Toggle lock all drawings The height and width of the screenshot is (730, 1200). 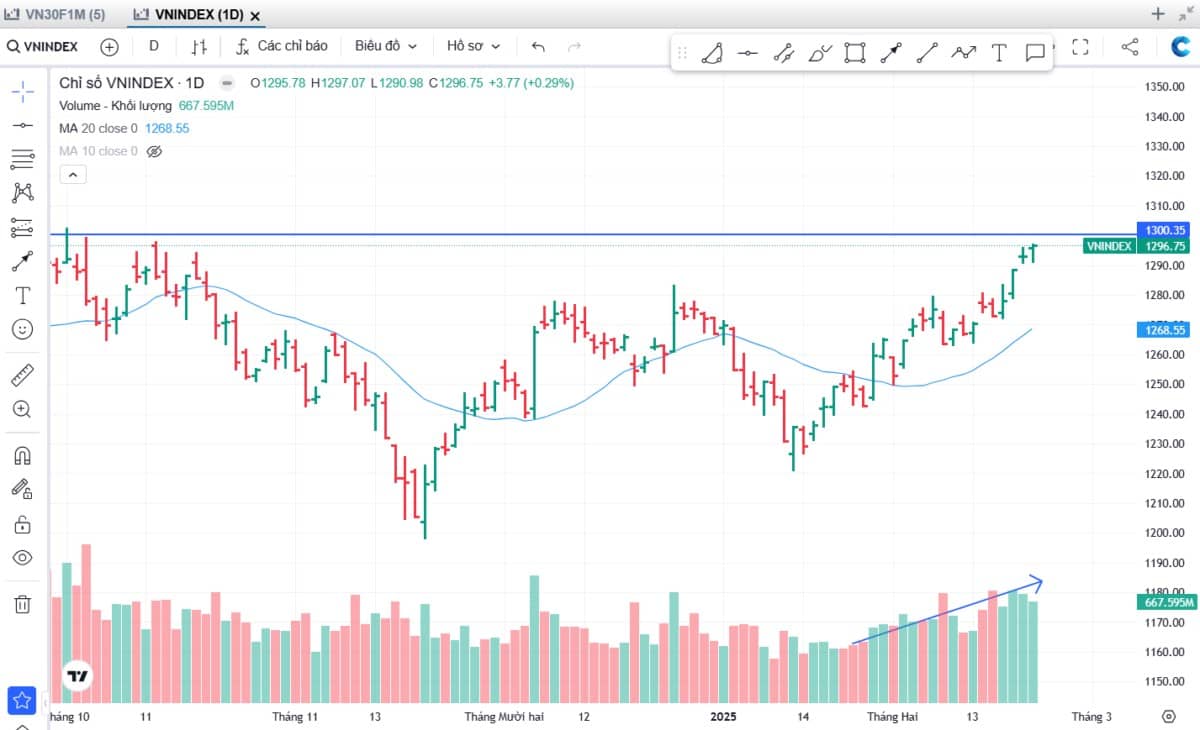point(22,524)
